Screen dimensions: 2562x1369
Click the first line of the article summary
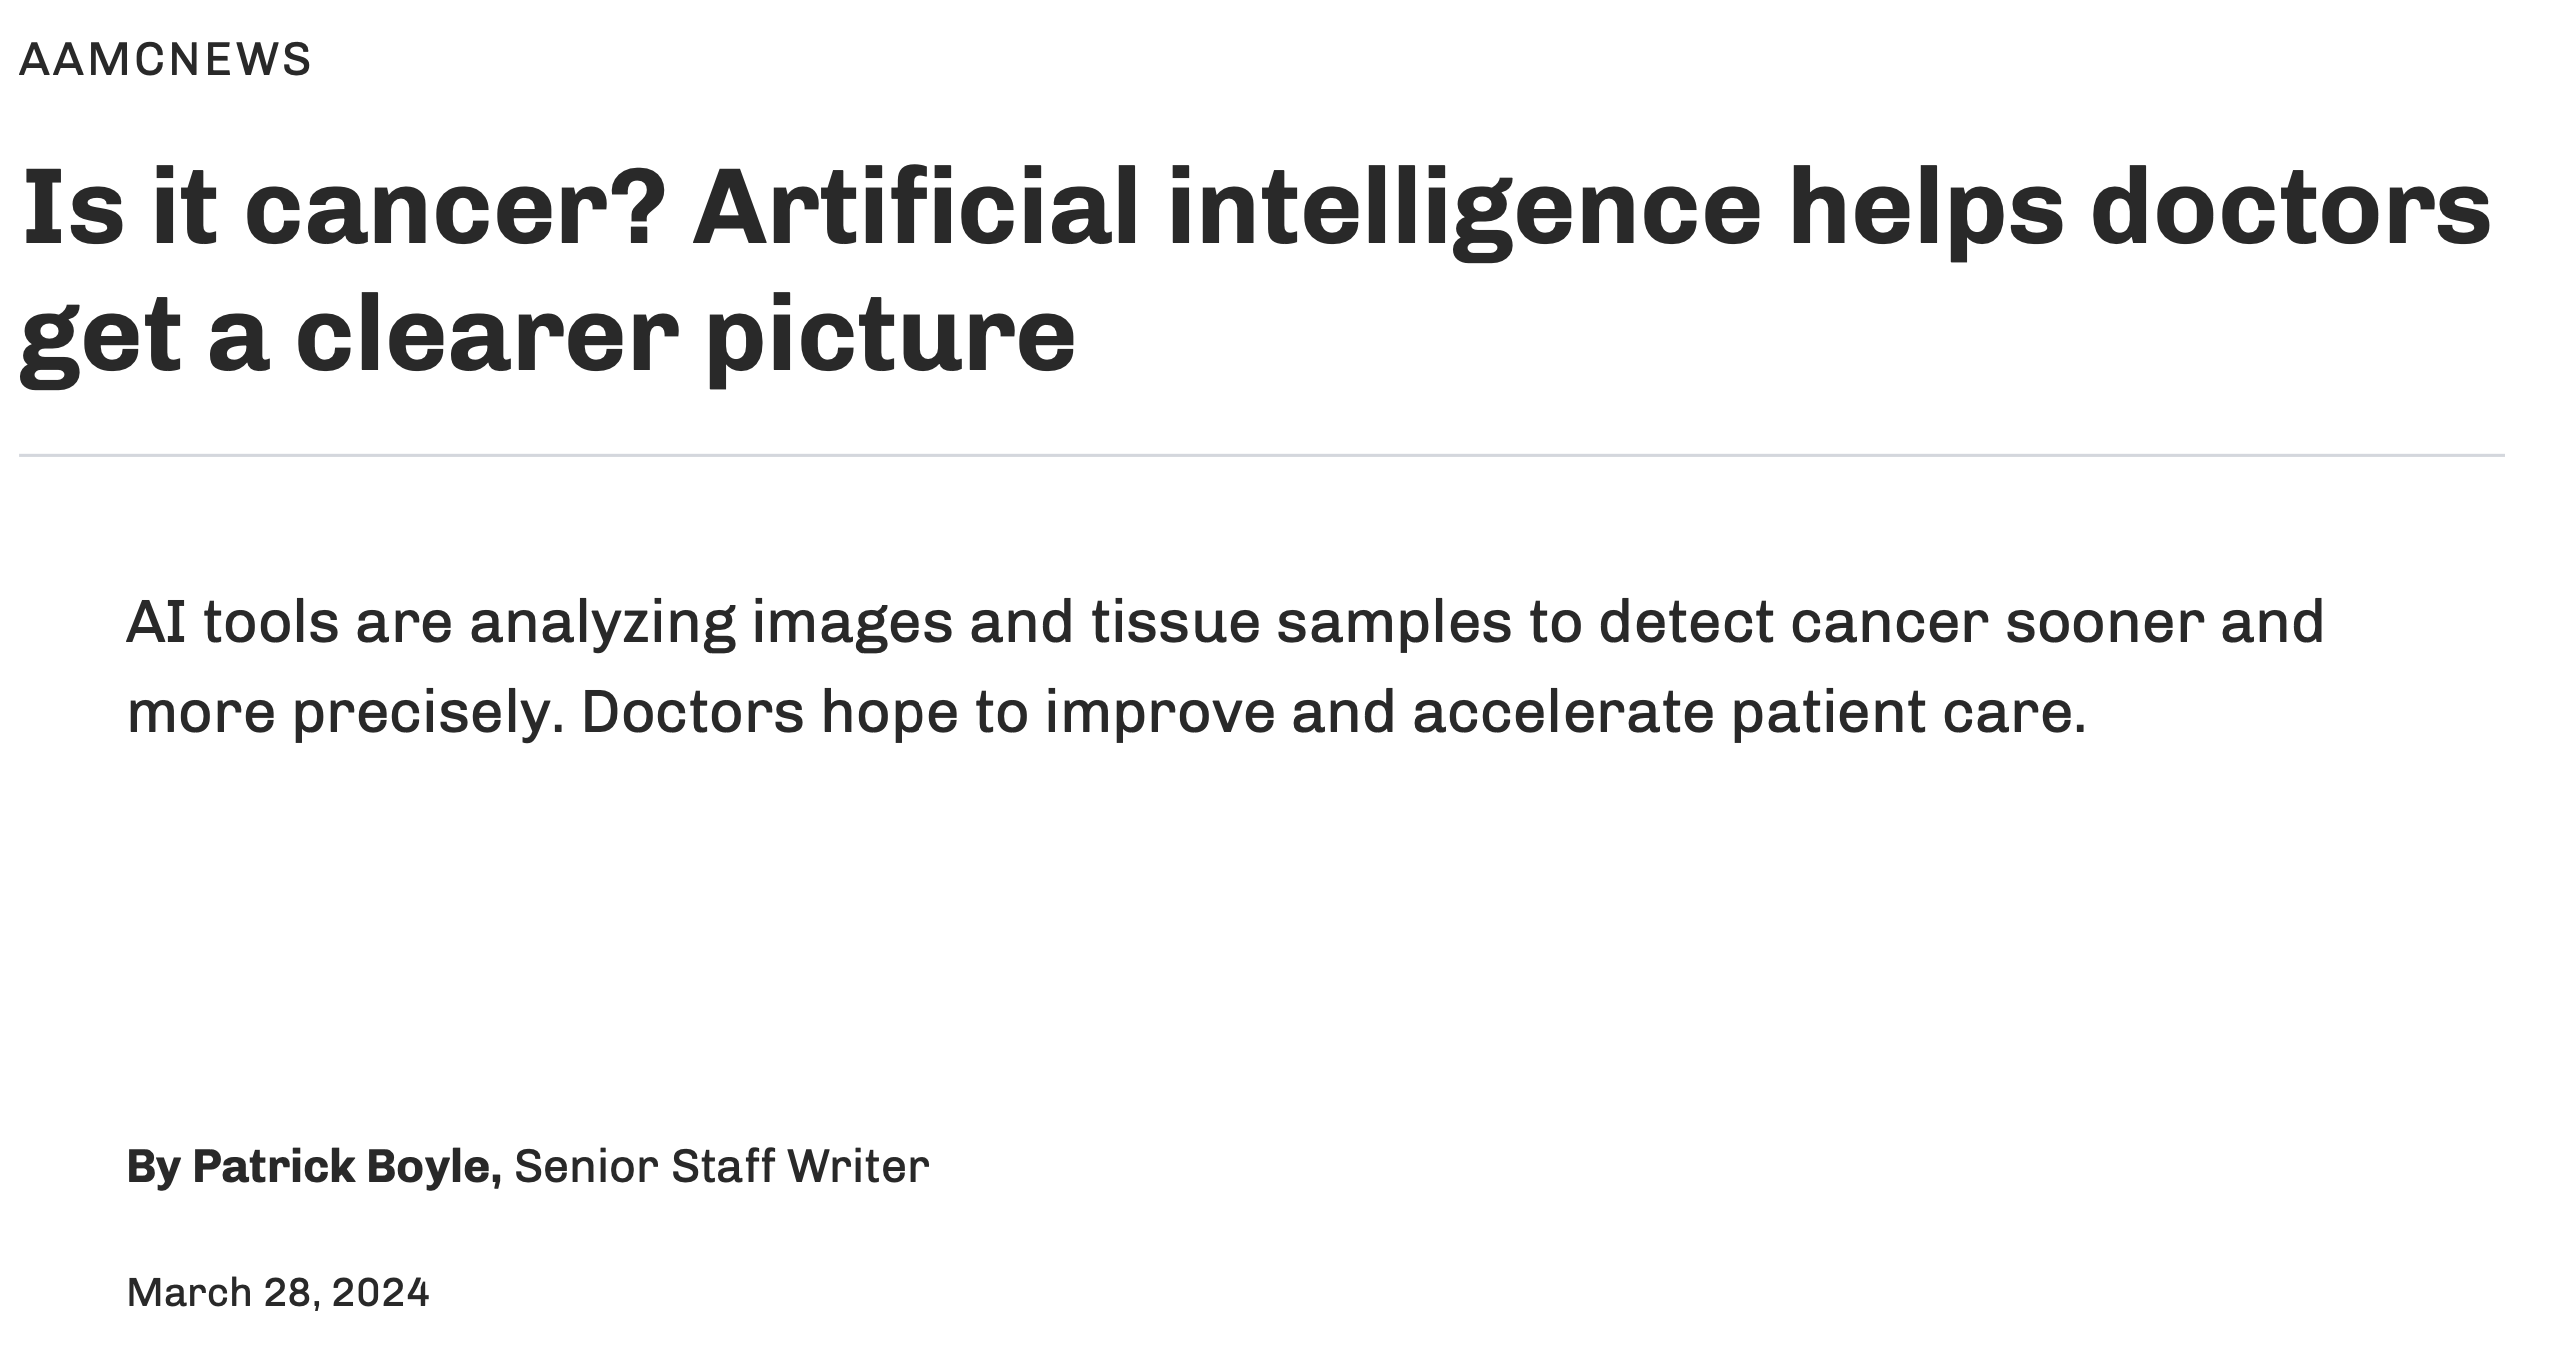click(x=1224, y=622)
